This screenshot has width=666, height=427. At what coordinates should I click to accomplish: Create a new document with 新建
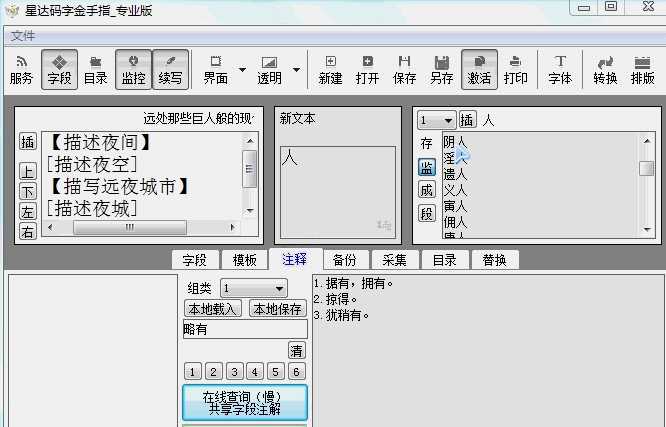pyautogui.click(x=330, y=70)
